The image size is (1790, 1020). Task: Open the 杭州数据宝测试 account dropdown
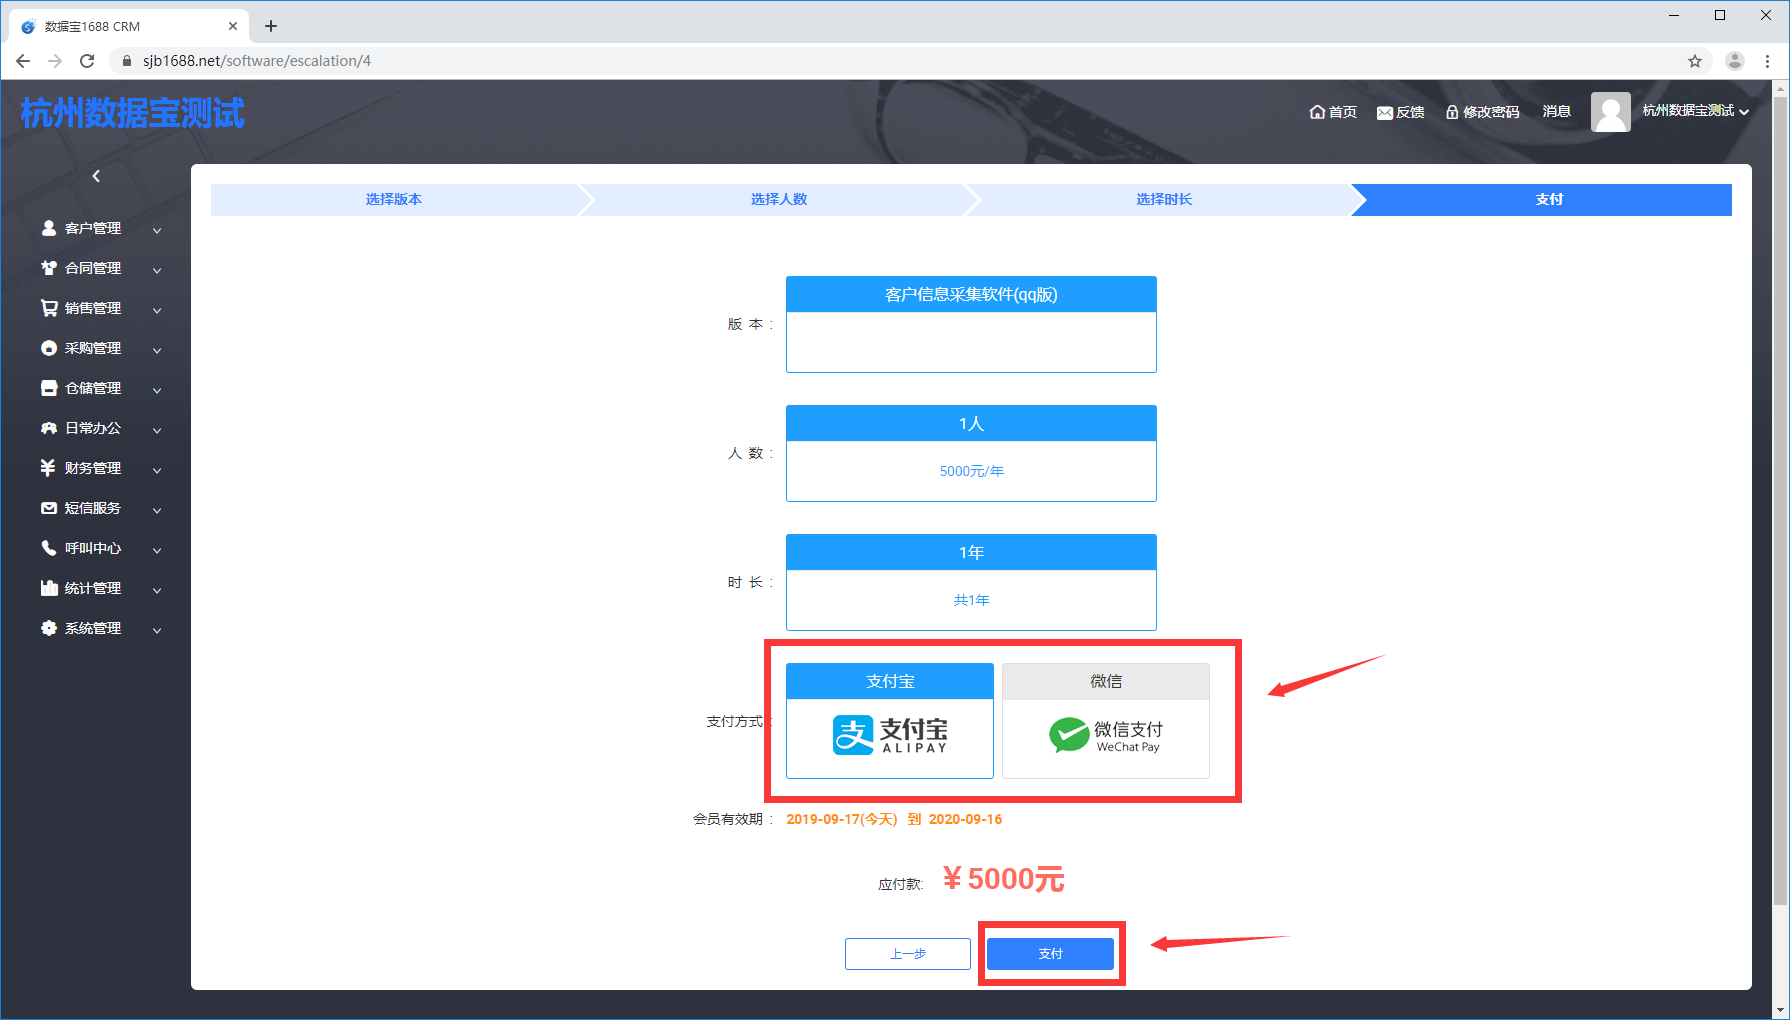pos(1695,111)
